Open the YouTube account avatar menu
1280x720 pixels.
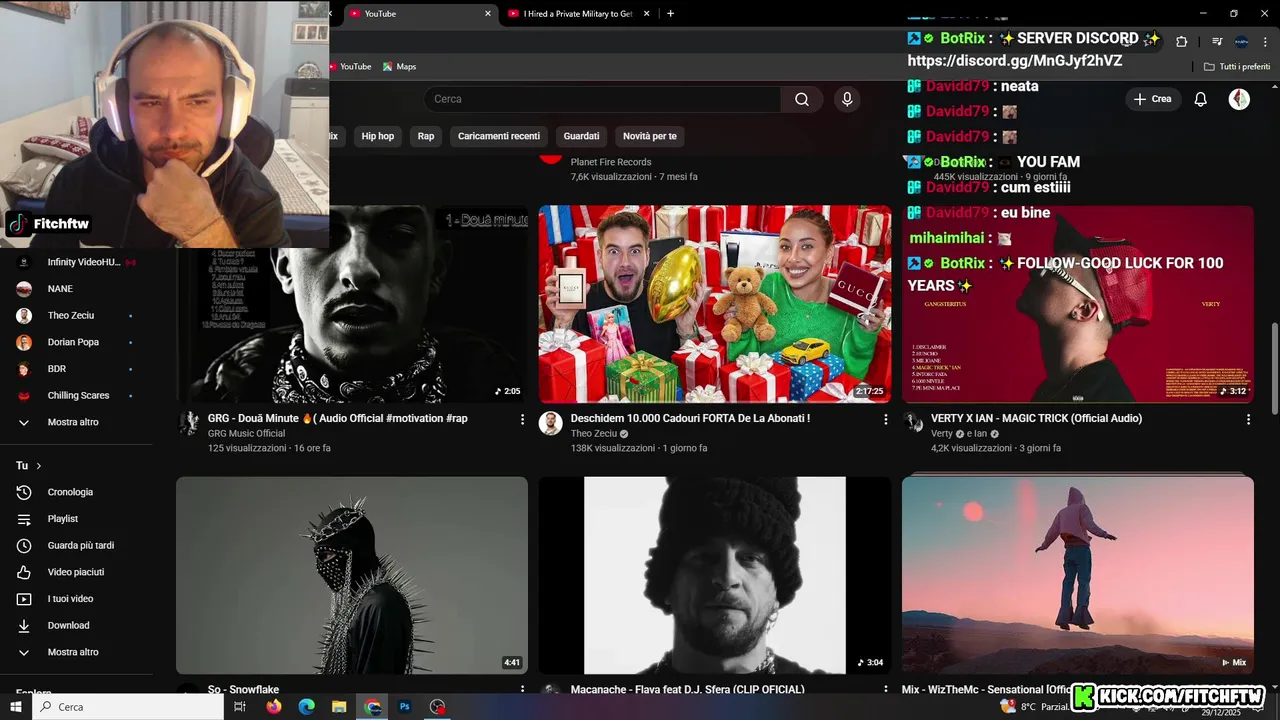(1239, 99)
